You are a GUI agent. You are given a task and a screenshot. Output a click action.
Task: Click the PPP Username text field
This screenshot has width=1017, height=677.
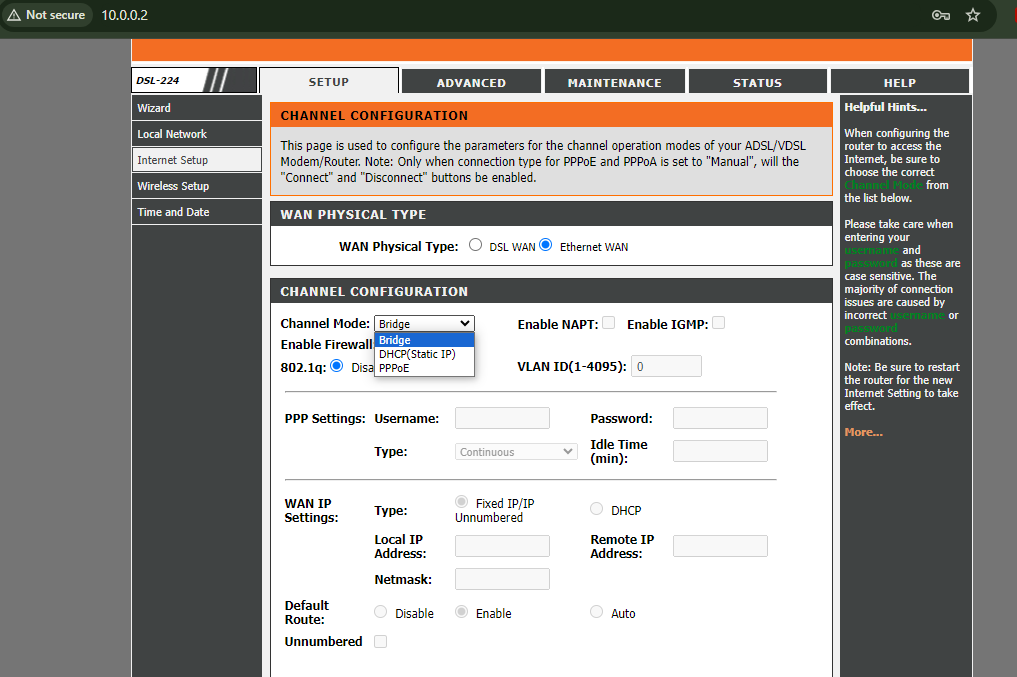coord(502,418)
